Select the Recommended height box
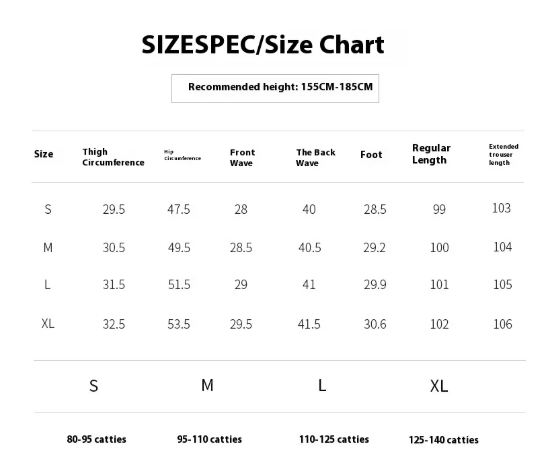Image resolution: width=533 pixels, height=456 pixels. pyautogui.click(x=275, y=88)
